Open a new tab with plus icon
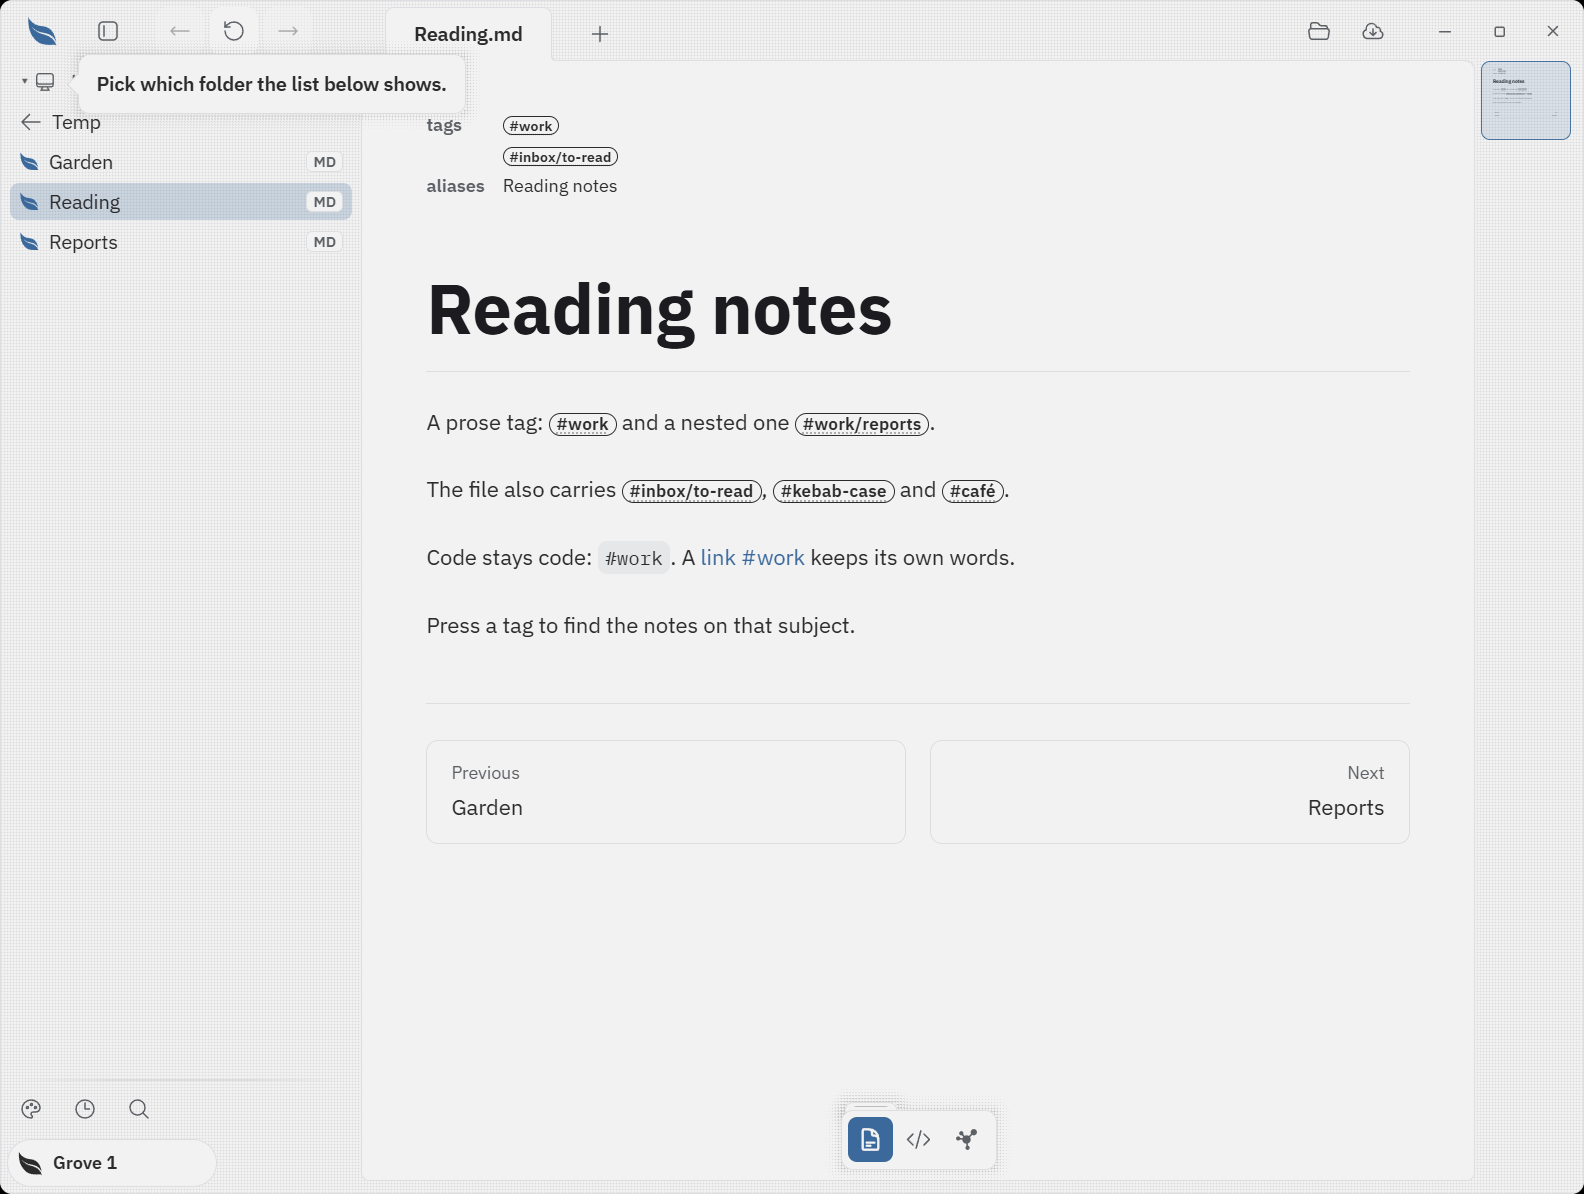Viewport: 1584px width, 1194px height. (600, 34)
